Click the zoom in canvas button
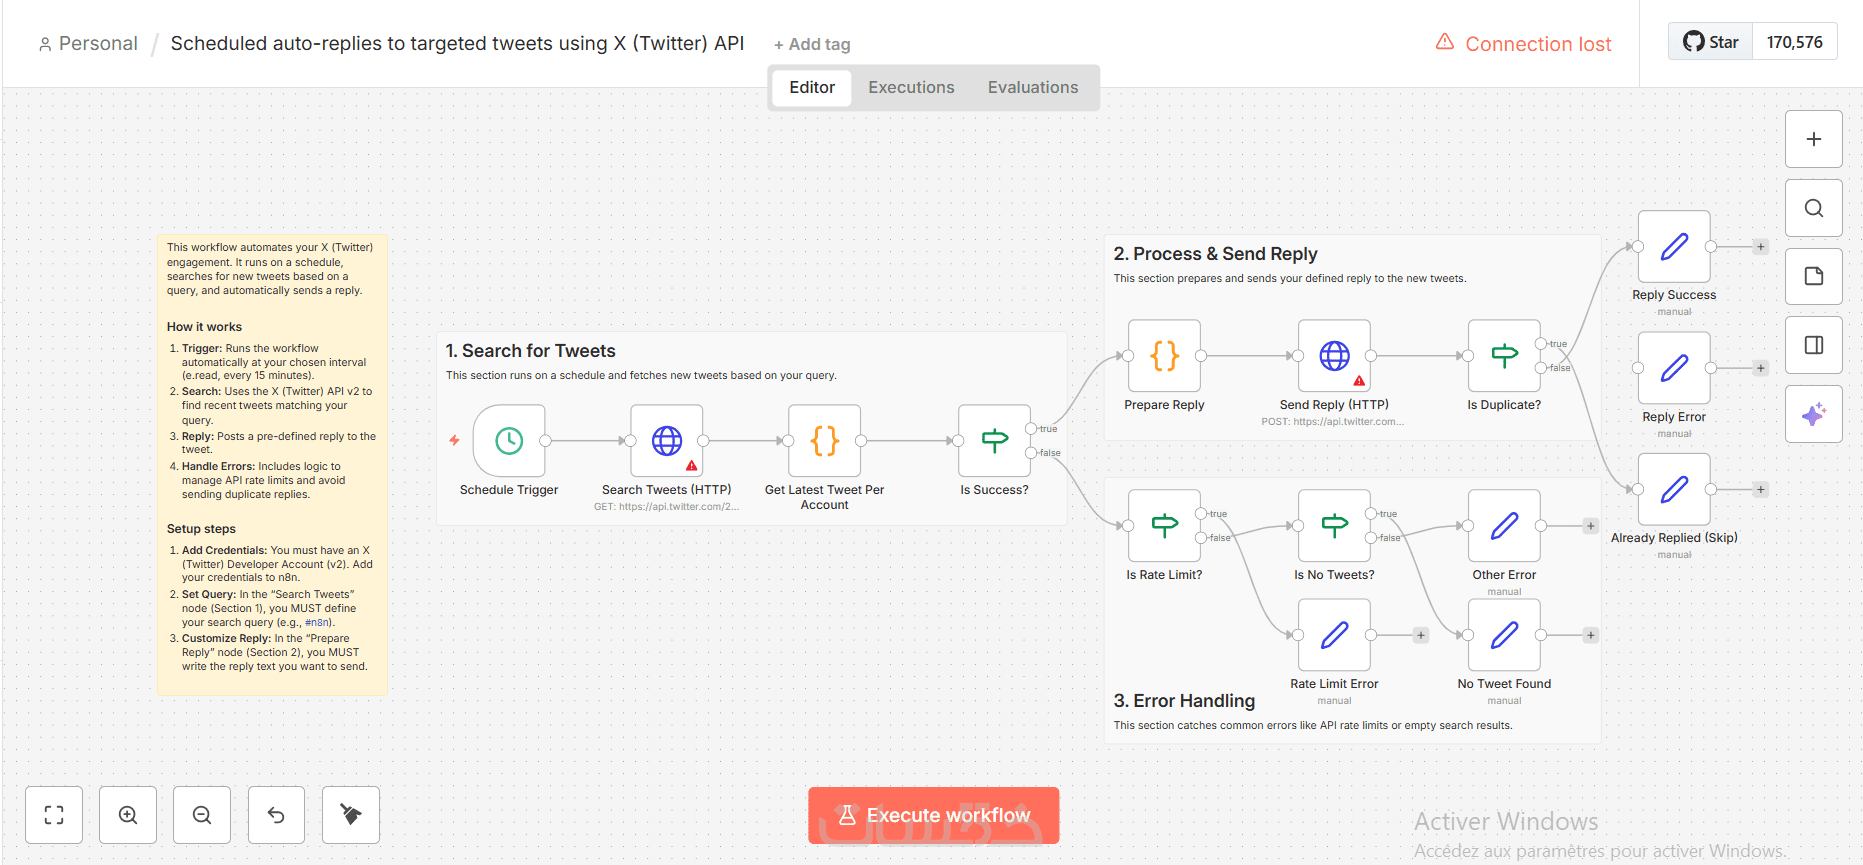1863x865 pixels. (128, 815)
